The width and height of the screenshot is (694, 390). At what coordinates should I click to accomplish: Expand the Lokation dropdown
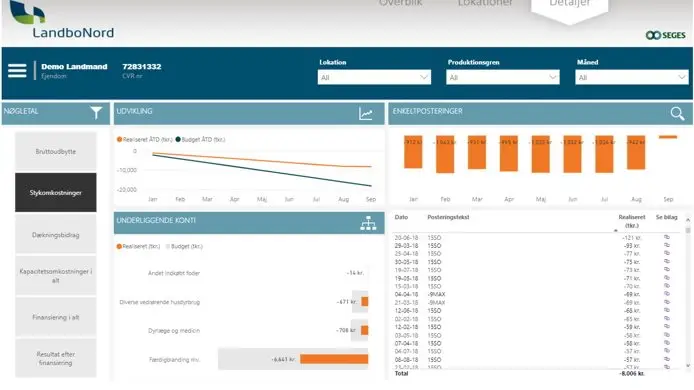(x=374, y=77)
